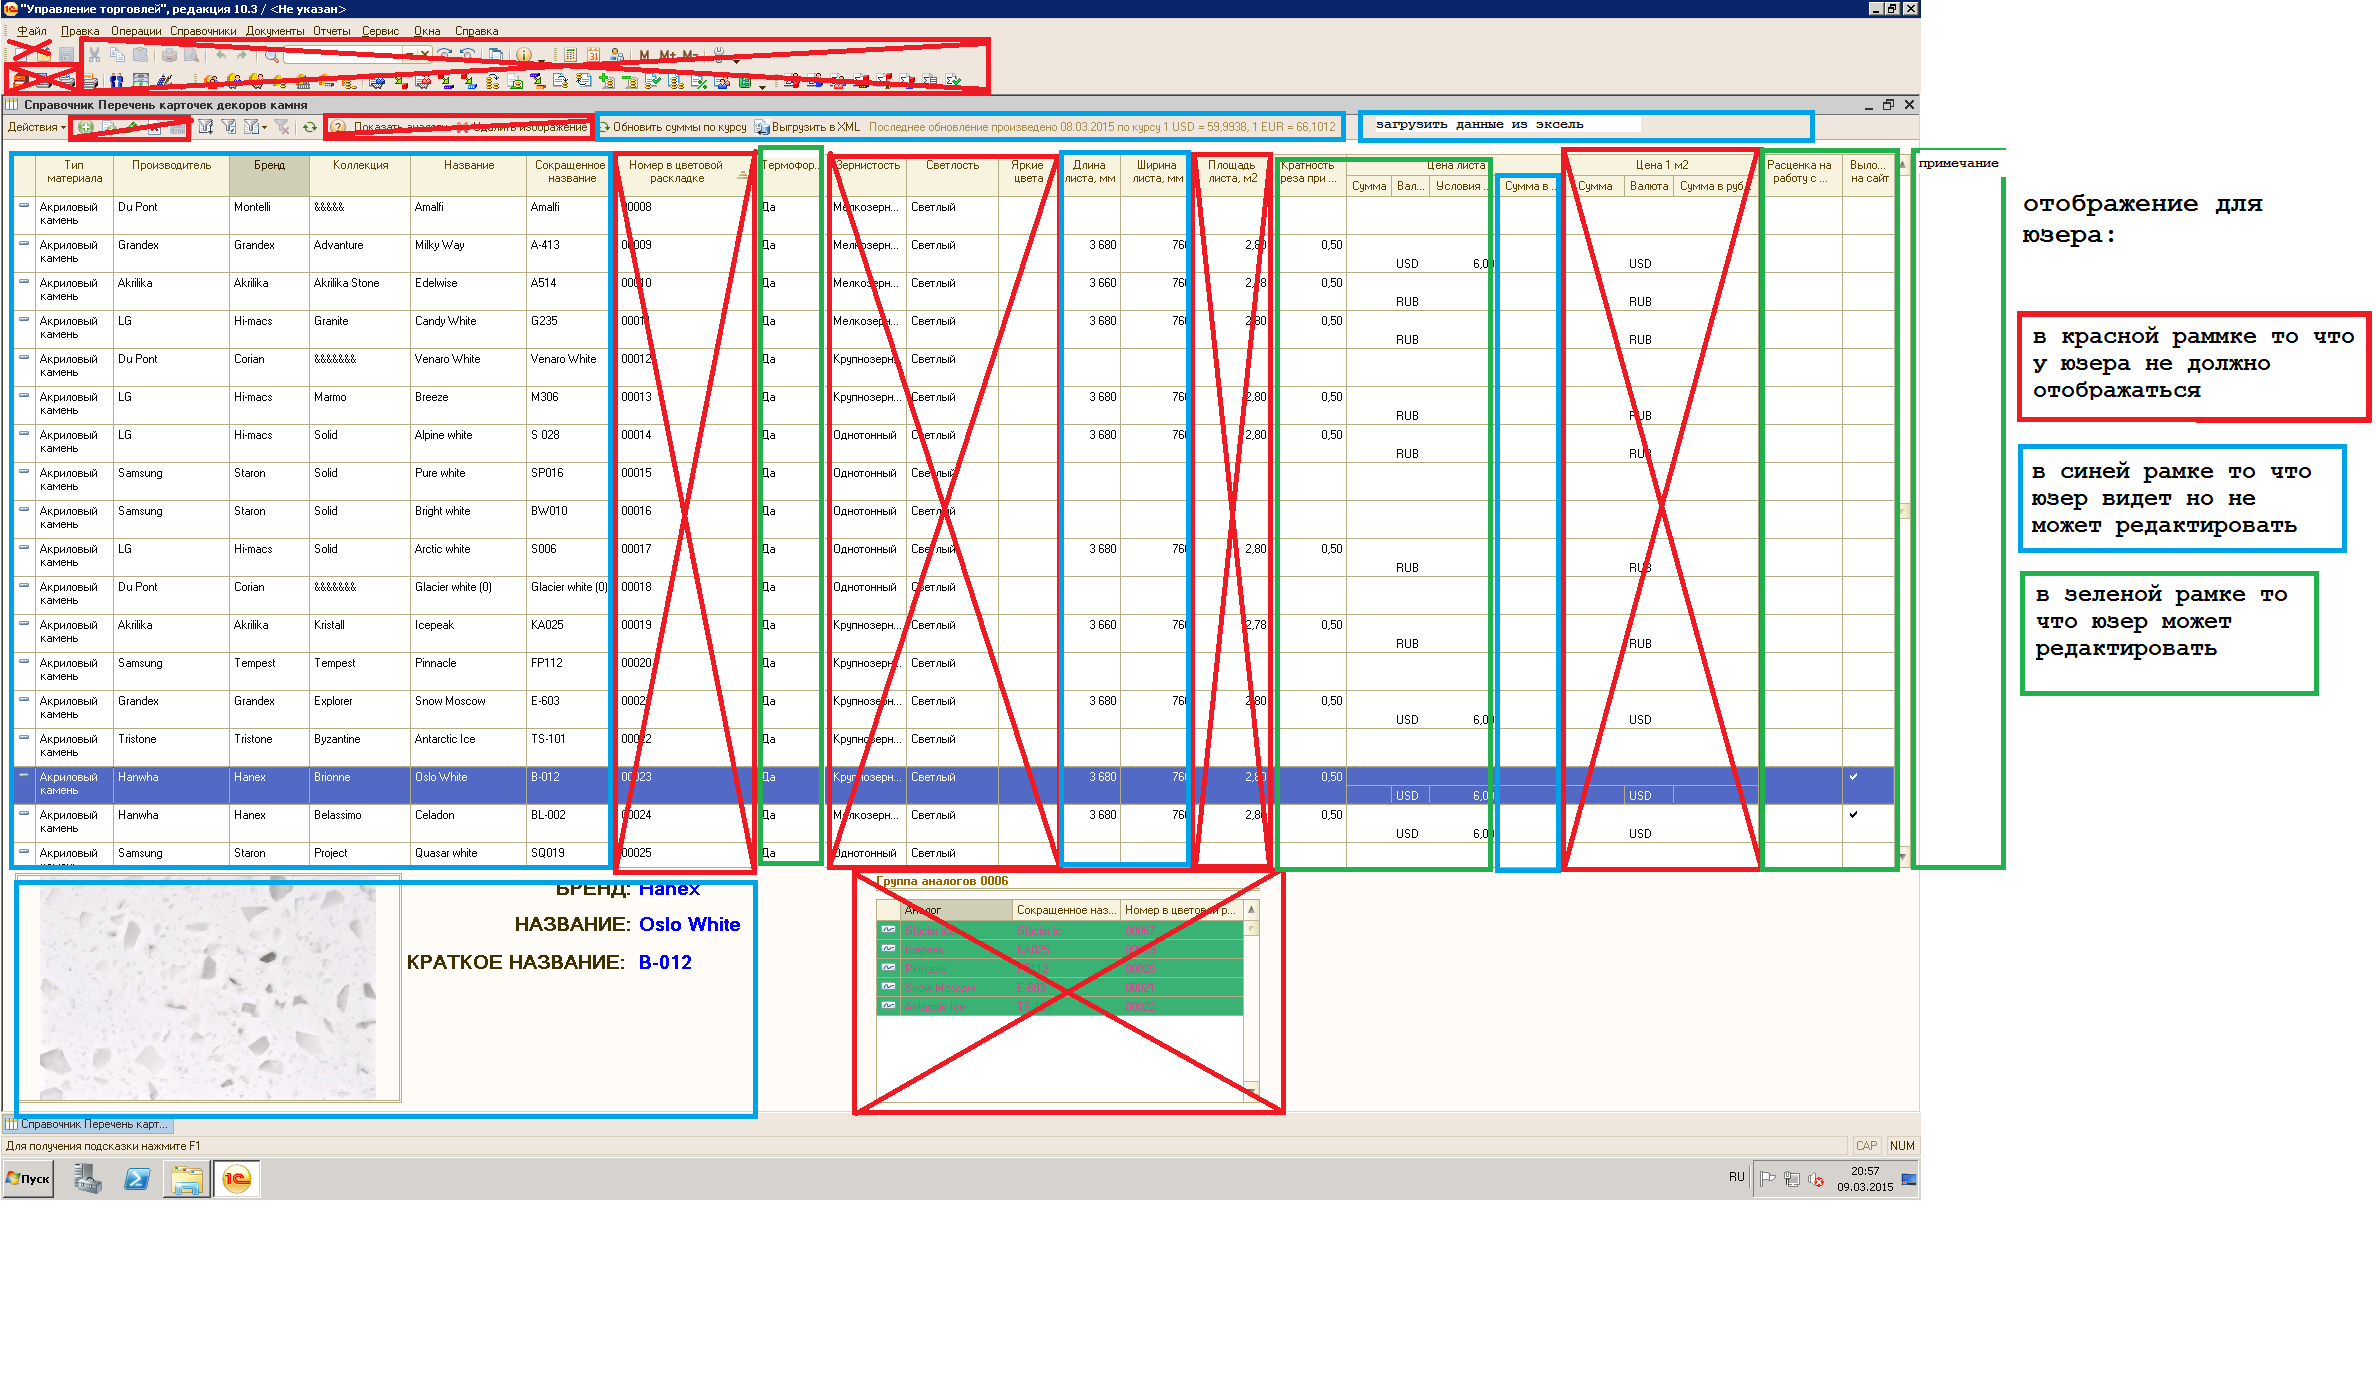
Task: Click the stone decor preview image
Action: (208, 990)
